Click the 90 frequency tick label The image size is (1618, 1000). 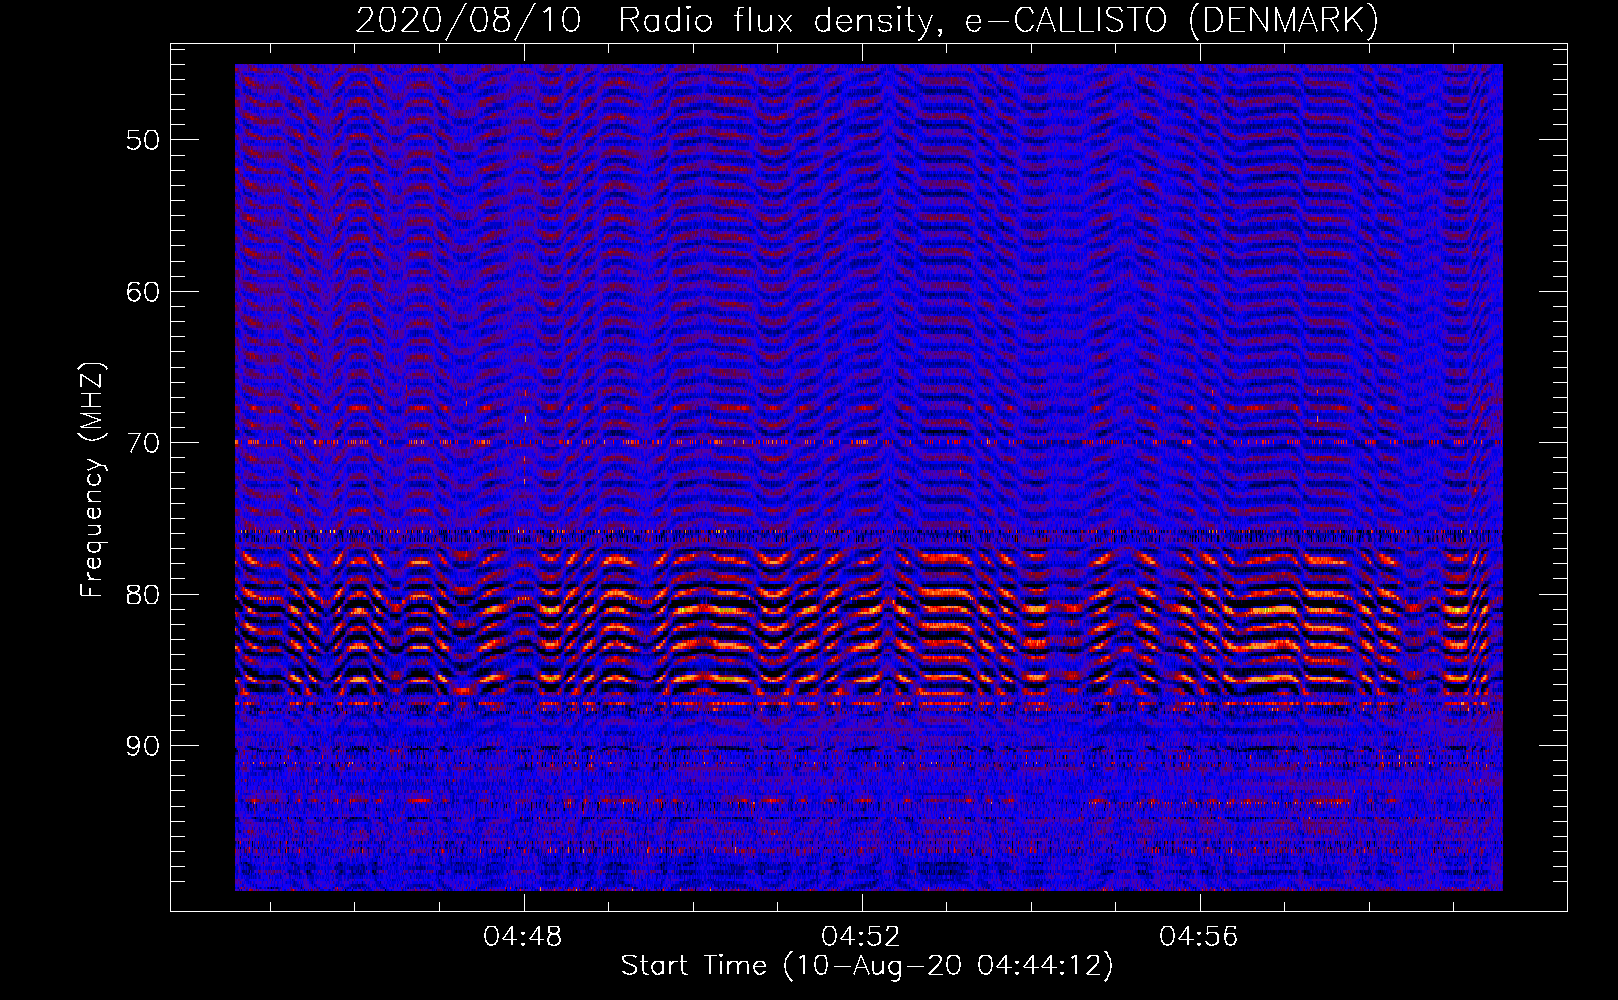[x=143, y=746]
